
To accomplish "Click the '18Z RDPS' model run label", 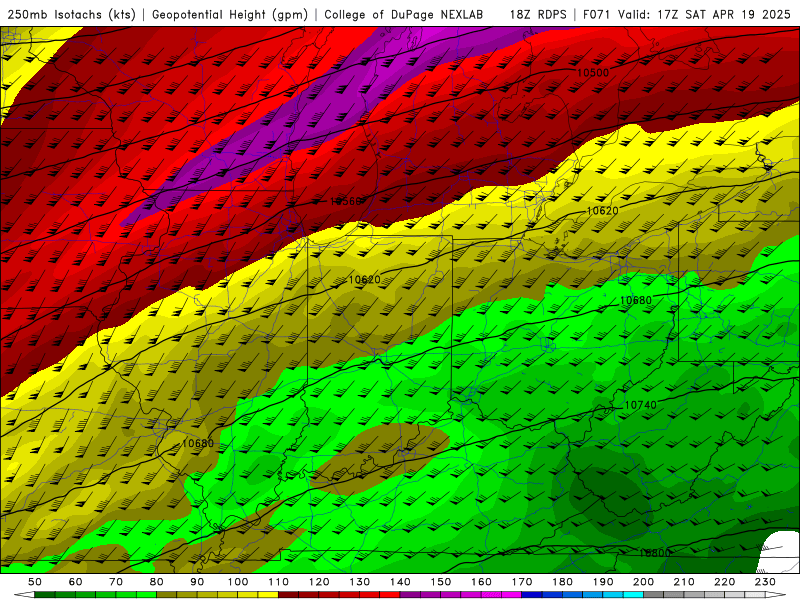I will [x=538, y=15].
